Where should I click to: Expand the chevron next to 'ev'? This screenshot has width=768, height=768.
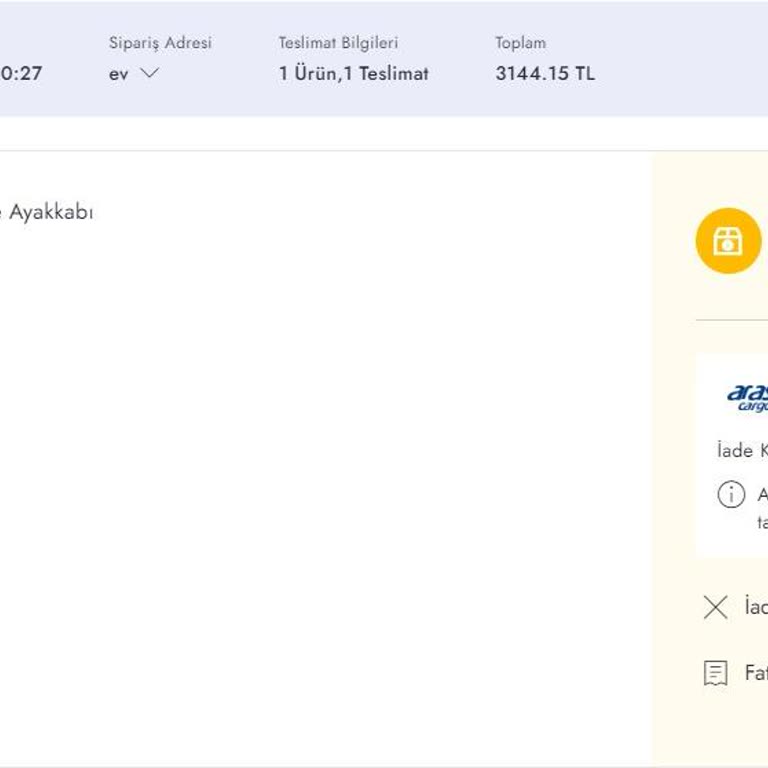149,73
